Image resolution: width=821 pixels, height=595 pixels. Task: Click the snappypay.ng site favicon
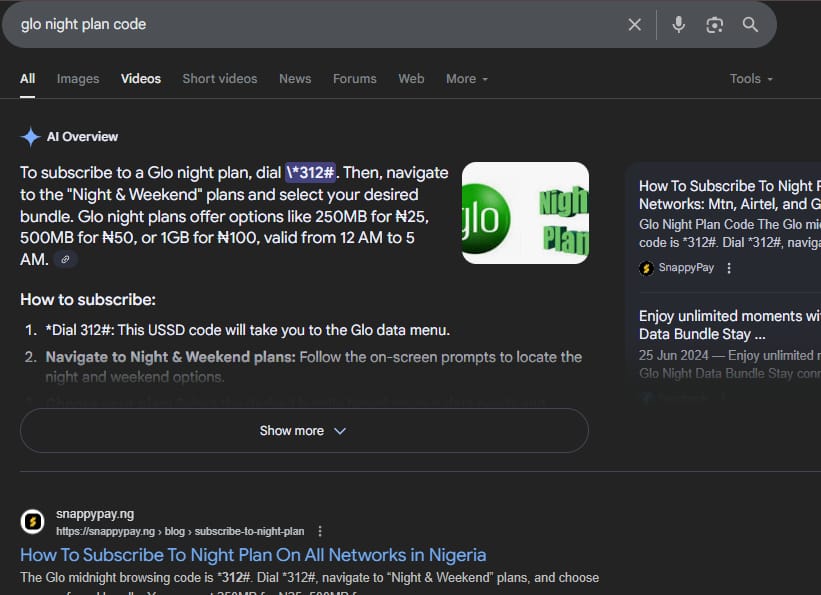coord(33,522)
